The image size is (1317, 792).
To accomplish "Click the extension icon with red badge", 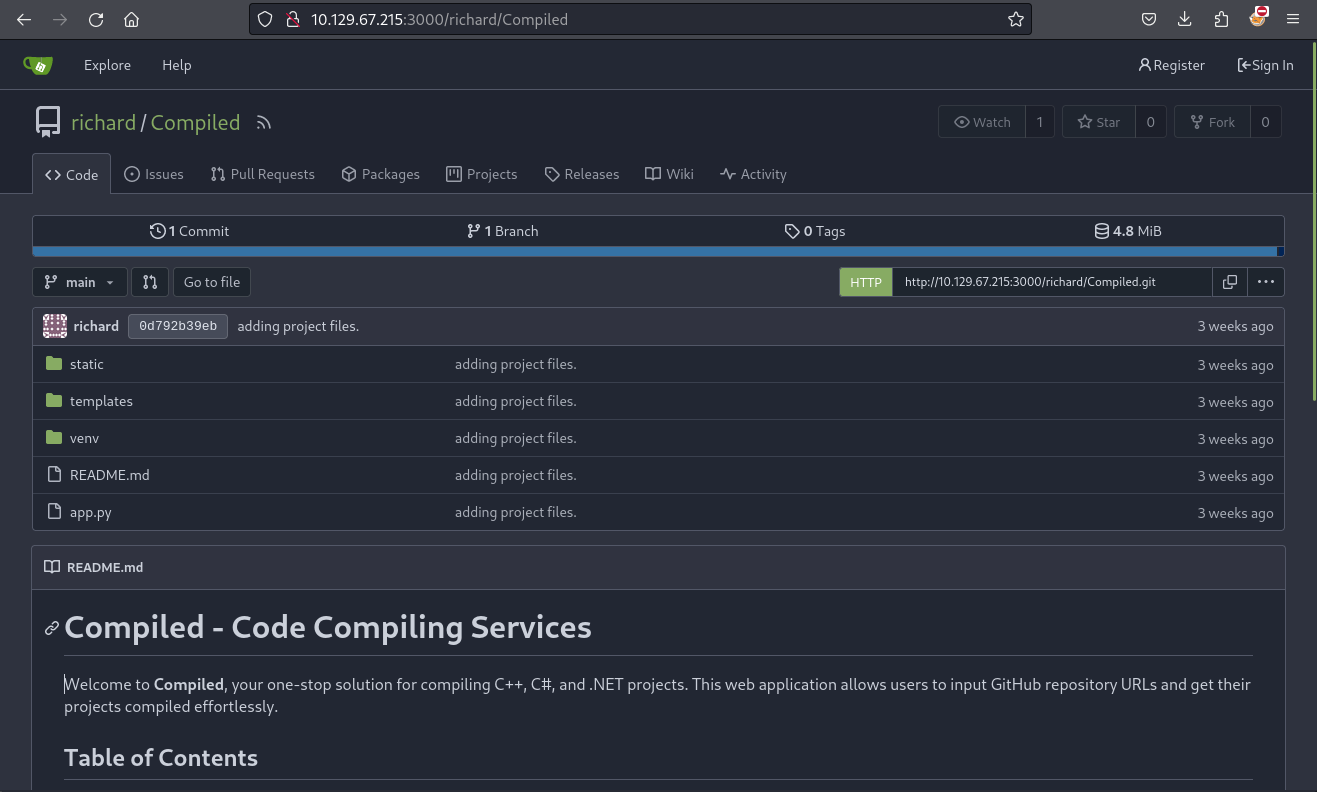I will [x=1258, y=17].
